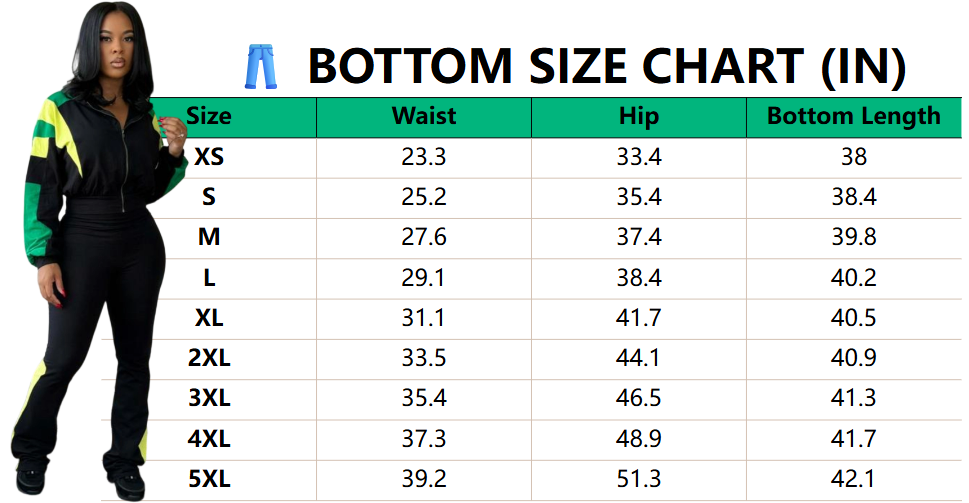Choose the XS size row label
Viewport: 969px width, 503px height.
coord(209,157)
